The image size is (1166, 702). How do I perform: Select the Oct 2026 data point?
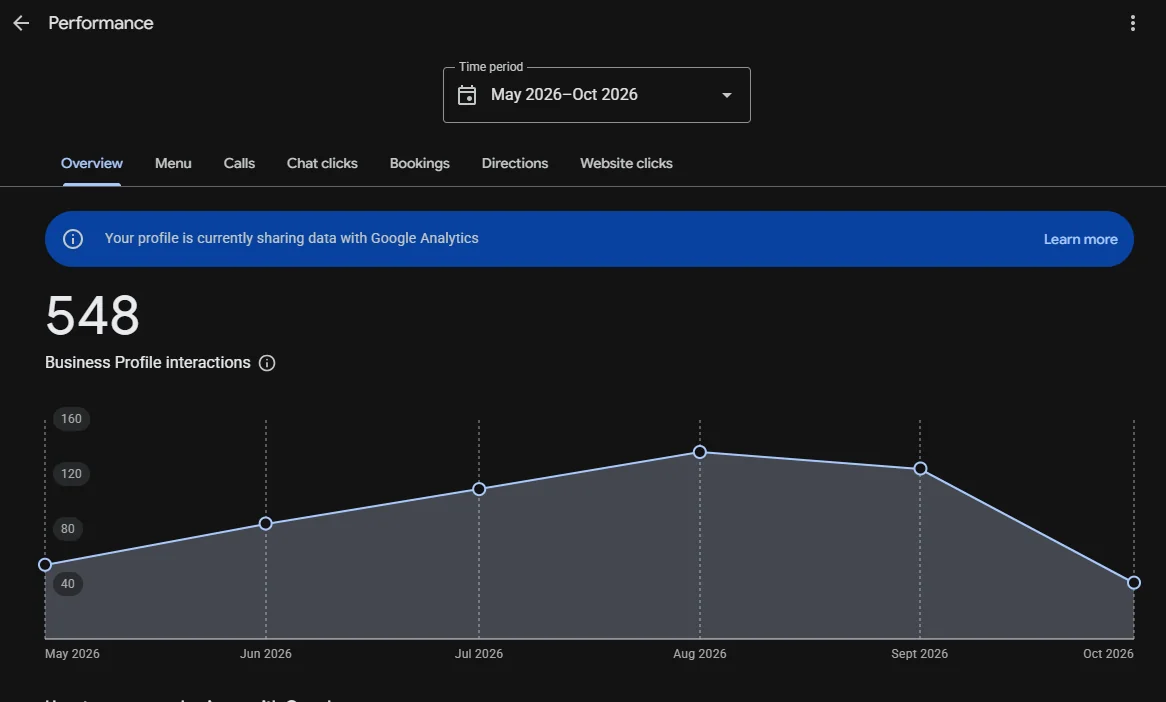click(1133, 582)
